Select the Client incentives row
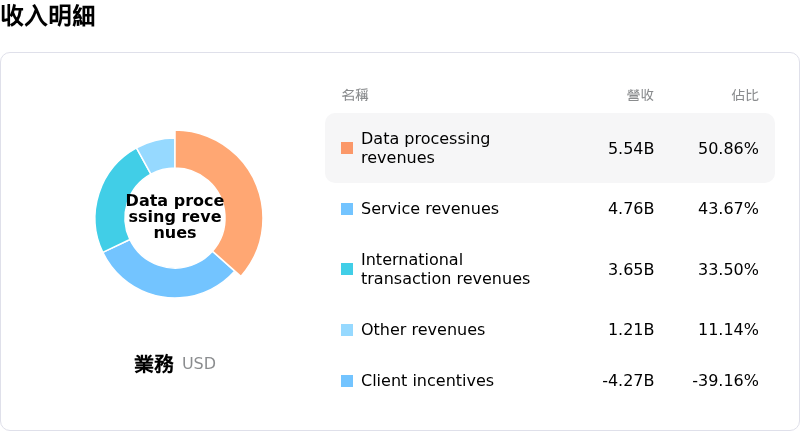The height and width of the screenshot is (431, 800). coord(549,381)
